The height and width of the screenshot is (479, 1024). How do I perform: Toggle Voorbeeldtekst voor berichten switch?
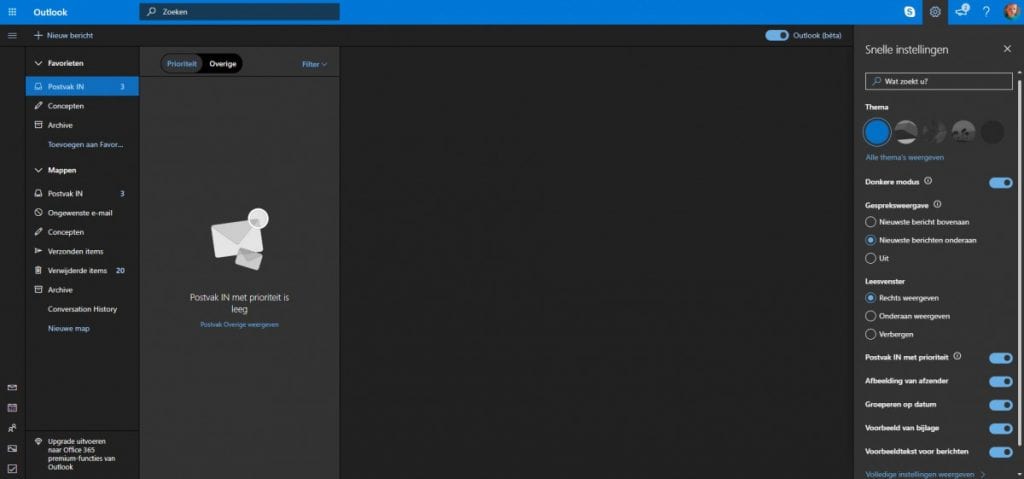1000,452
